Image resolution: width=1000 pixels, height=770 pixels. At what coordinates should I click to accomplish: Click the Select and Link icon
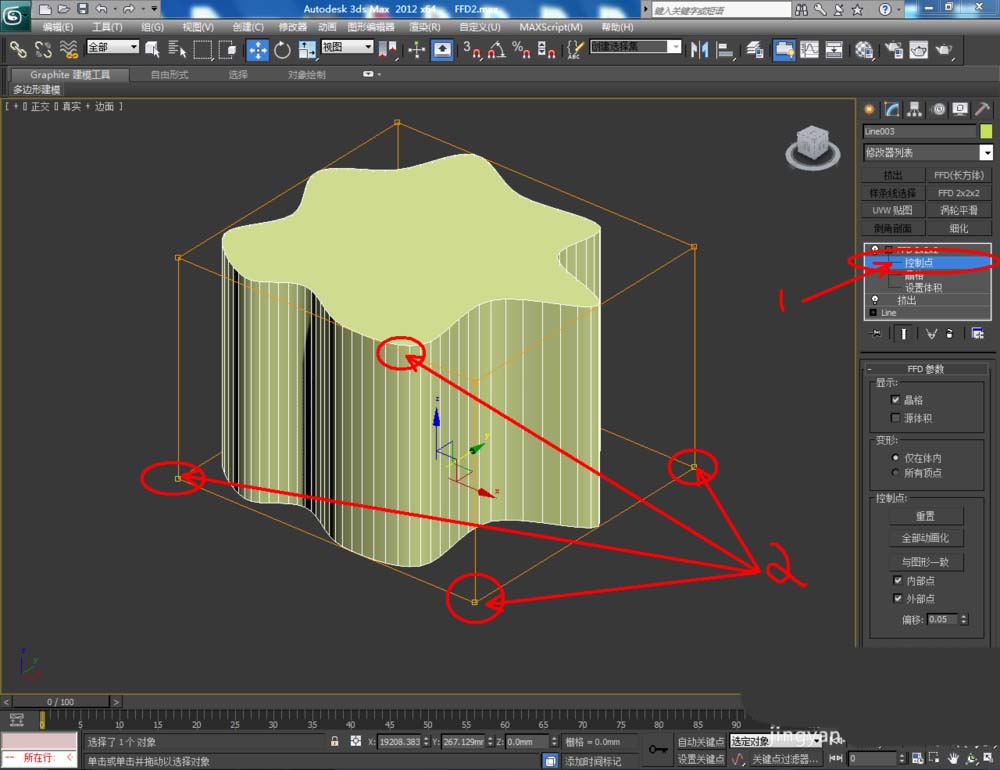click(18, 49)
